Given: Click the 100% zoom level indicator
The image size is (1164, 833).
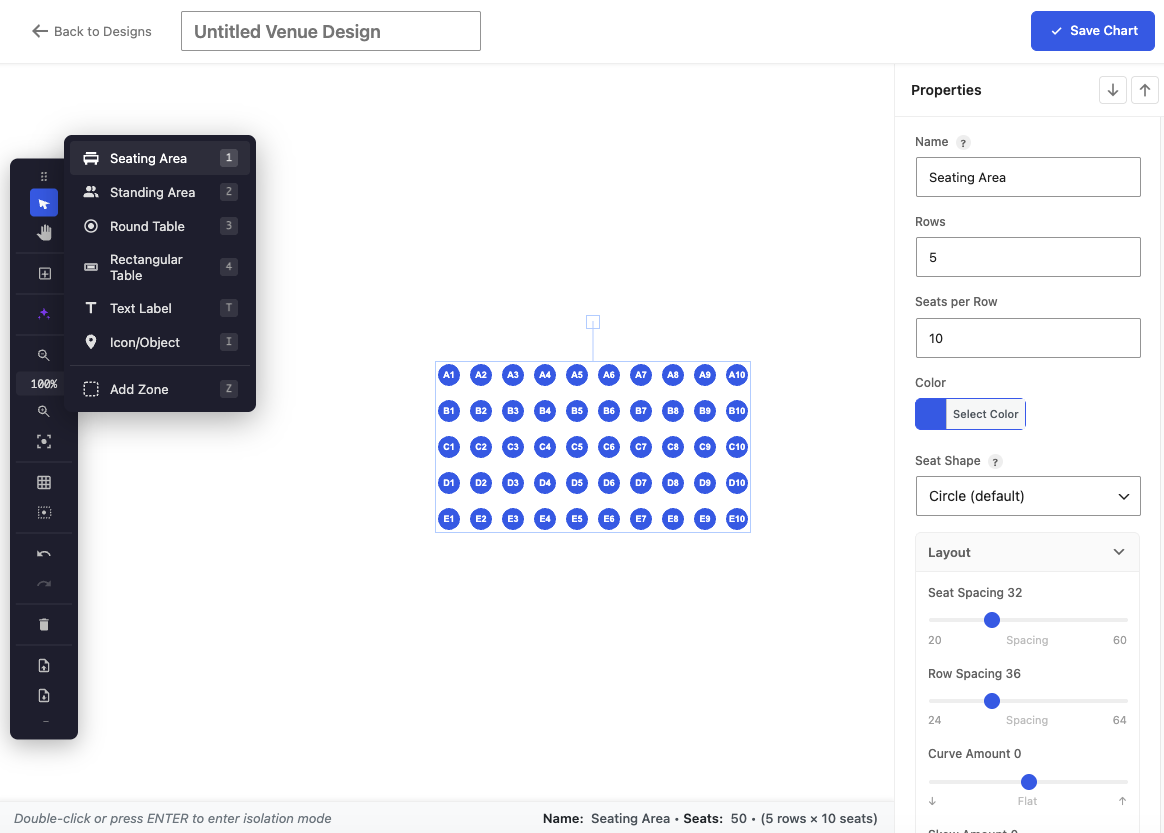Looking at the screenshot, I should pos(44,384).
